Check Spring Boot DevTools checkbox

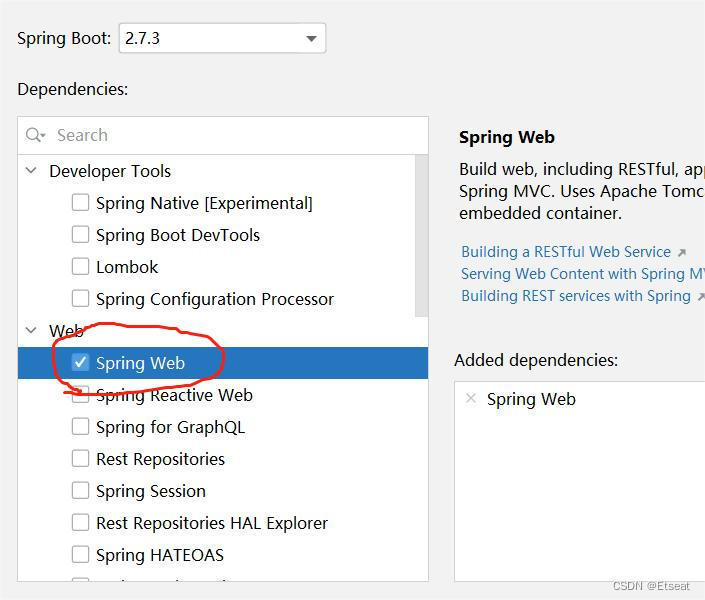coord(80,234)
